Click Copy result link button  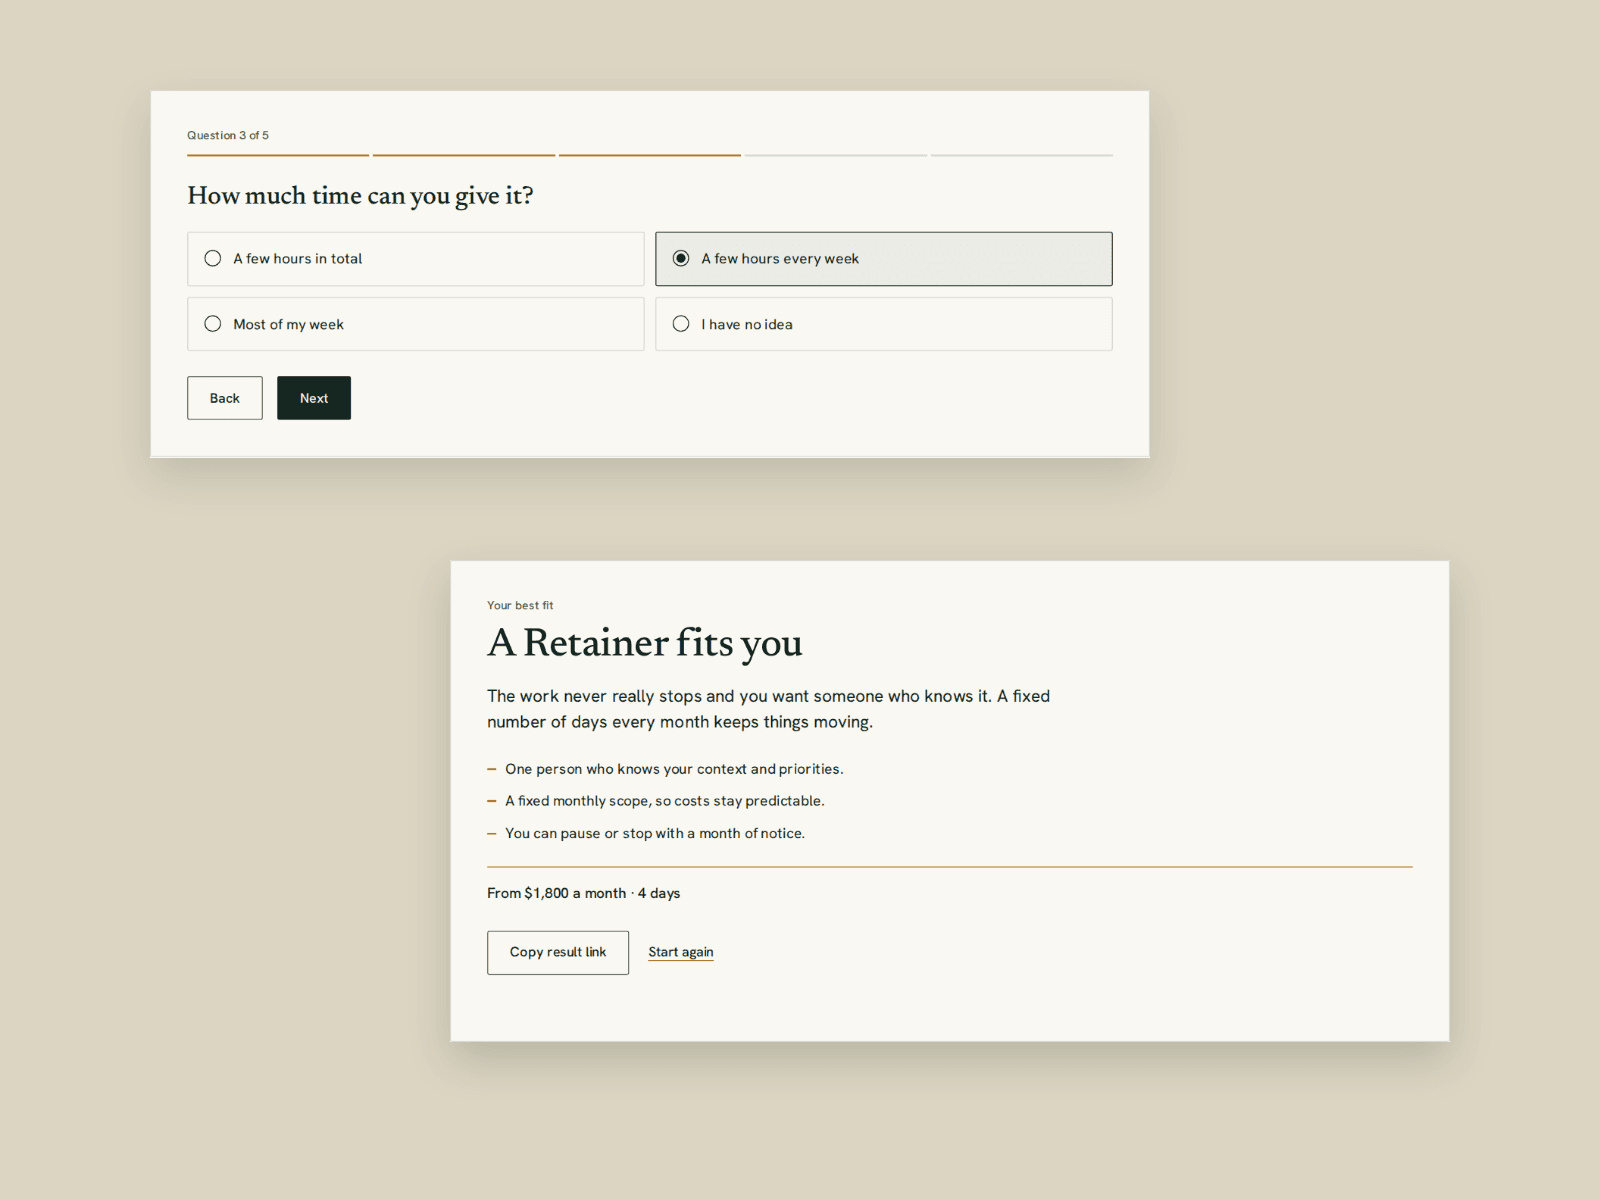click(x=558, y=953)
